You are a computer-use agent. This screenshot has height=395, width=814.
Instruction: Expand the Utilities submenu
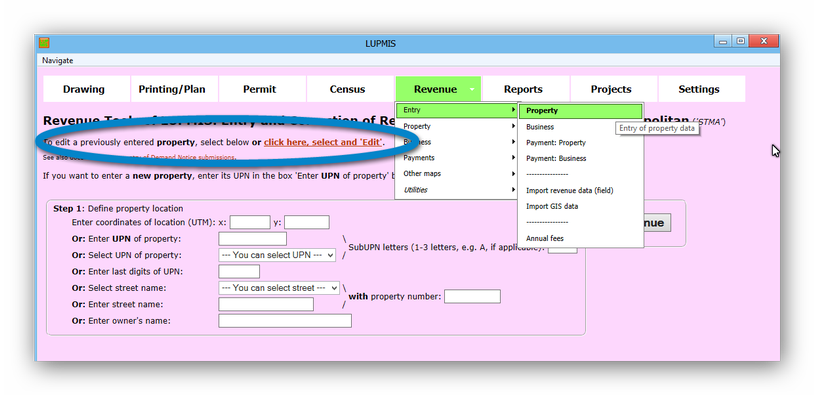pos(457,190)
